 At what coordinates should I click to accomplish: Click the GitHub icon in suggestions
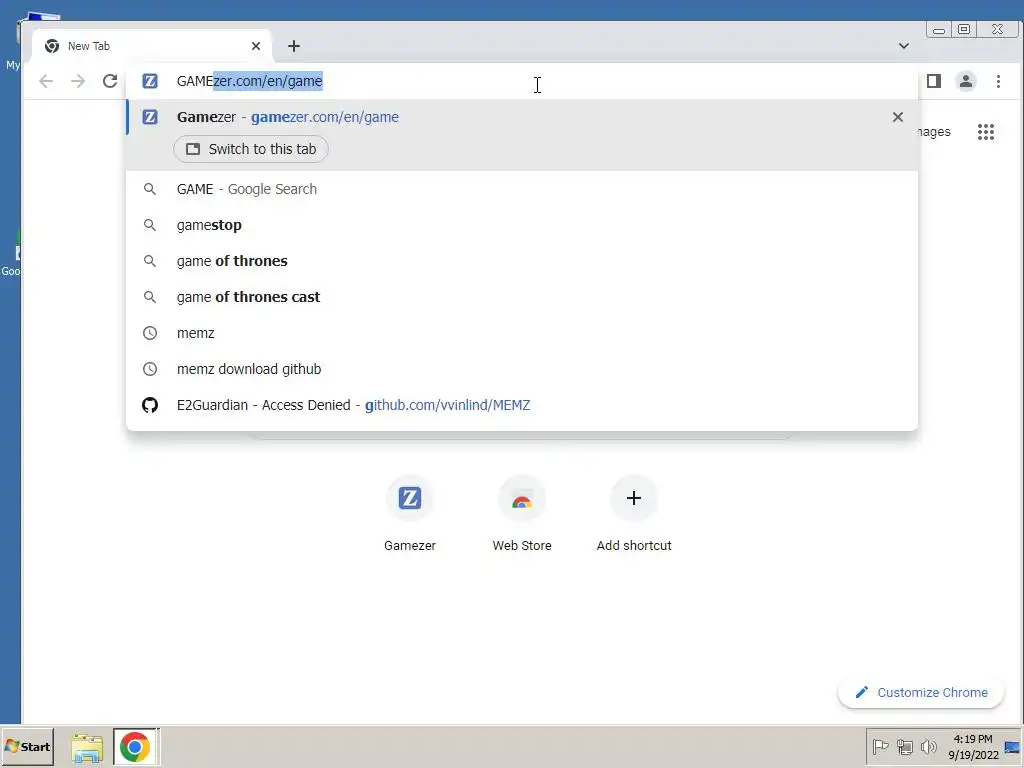click(150, 405)
